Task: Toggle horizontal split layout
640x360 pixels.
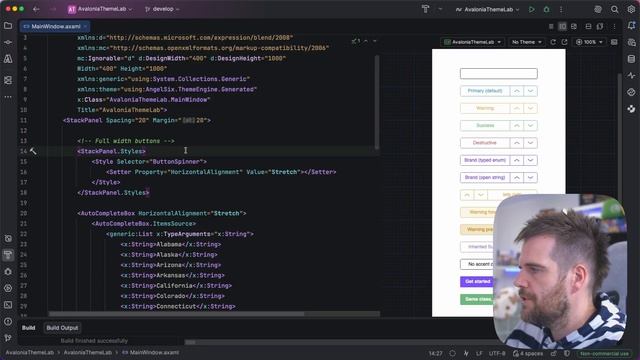Action: click(588, 27)
